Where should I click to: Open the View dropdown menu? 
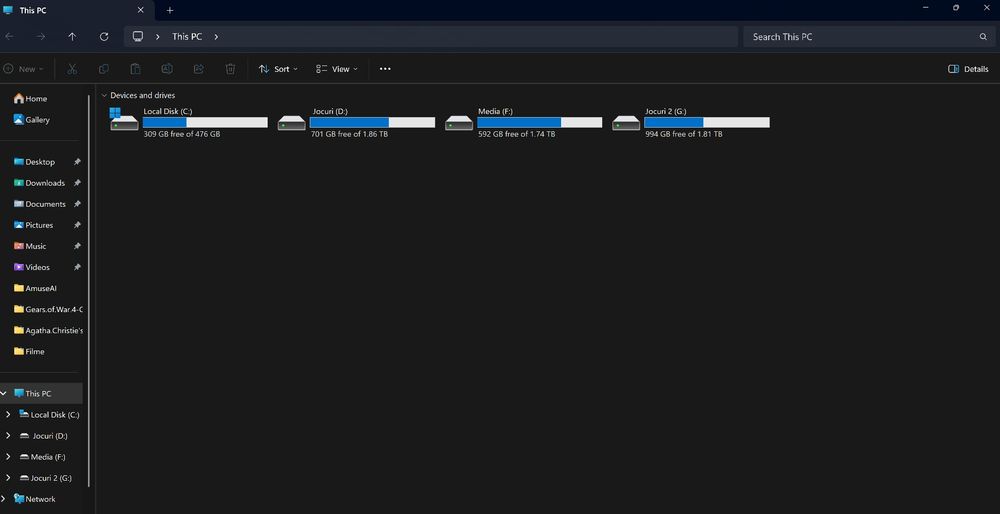337,69
